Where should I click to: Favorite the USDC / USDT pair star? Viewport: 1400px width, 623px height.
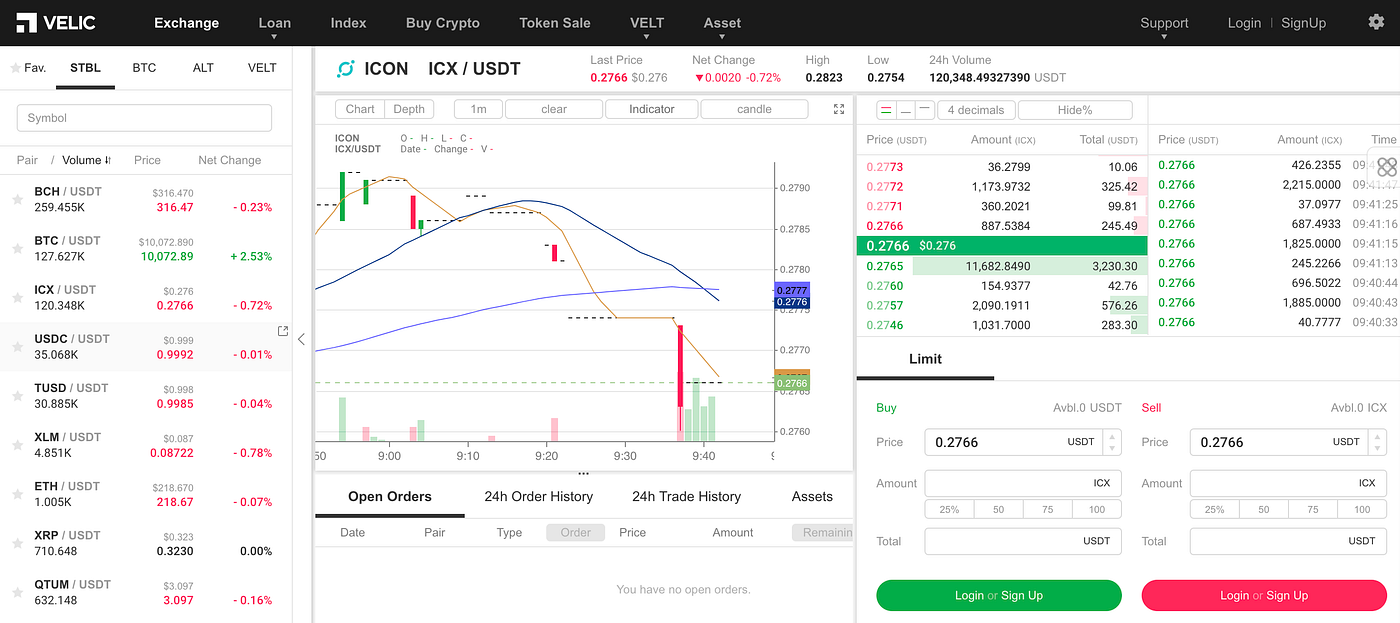click(17, 347)
